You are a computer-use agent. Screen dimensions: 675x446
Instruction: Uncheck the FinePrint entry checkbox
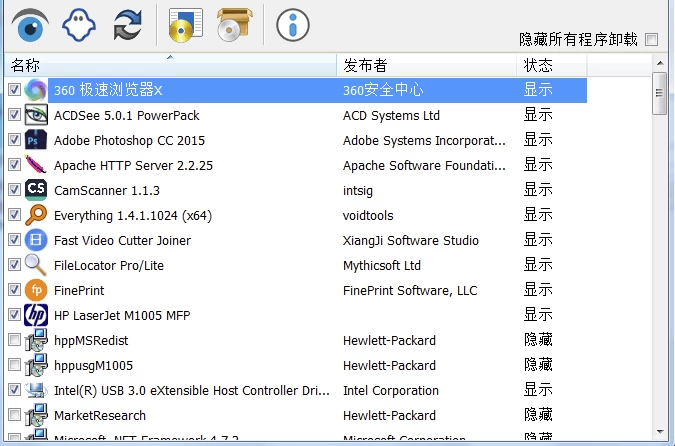click(x=14, y=290)
